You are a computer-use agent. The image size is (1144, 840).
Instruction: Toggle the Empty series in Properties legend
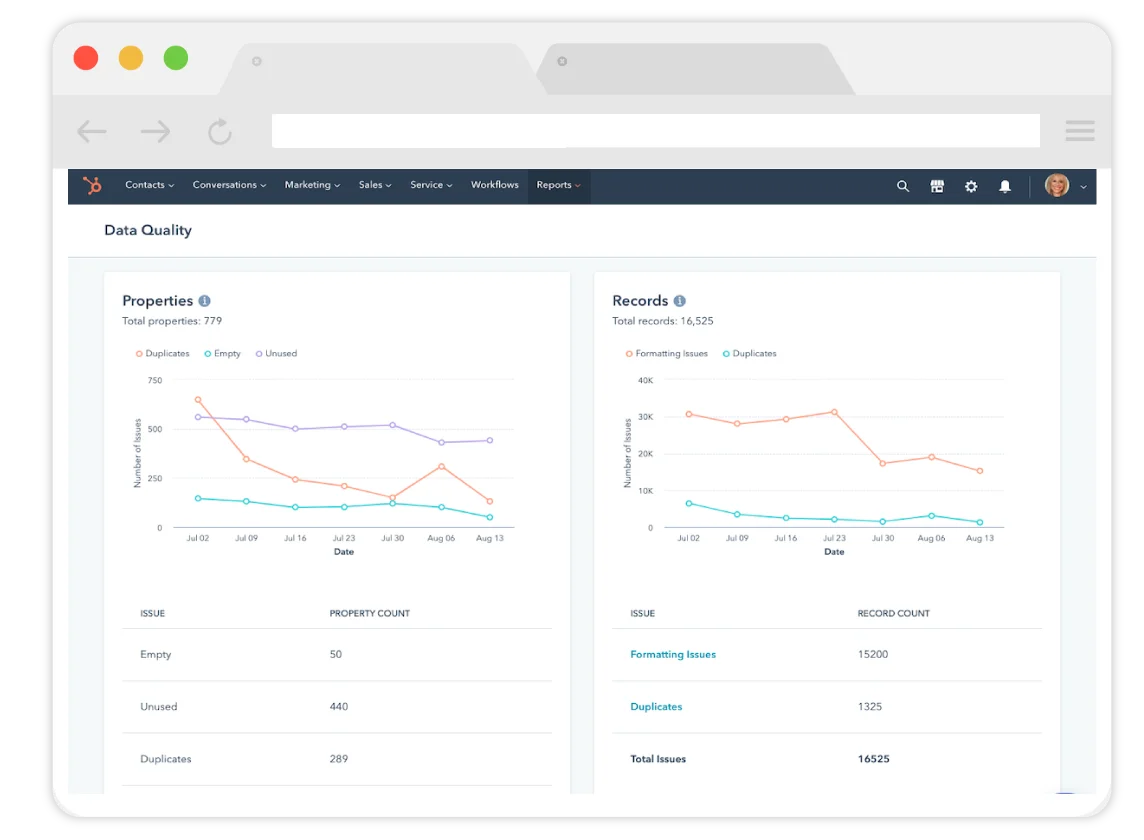click(223, 353)
